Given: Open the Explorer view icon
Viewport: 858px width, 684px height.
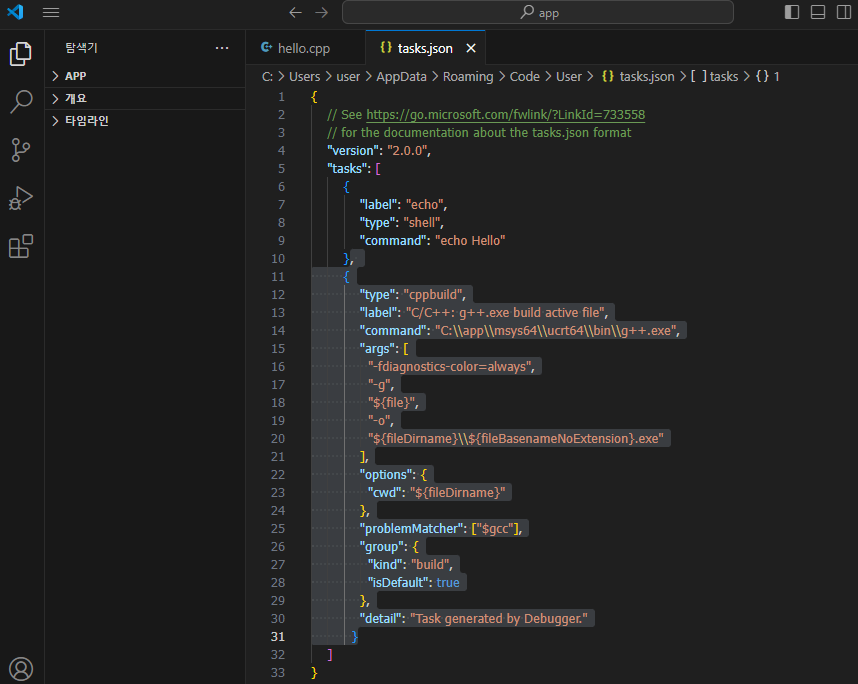Looking at the screenshot, I should (x=21, y=54).
